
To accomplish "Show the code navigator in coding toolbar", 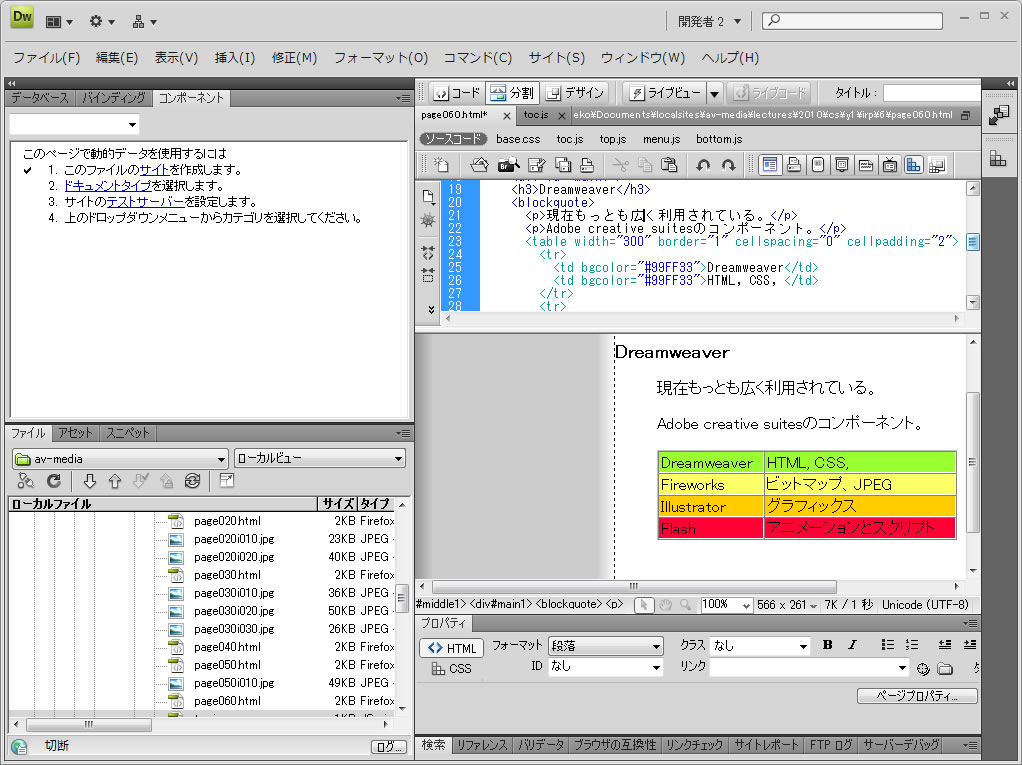I will click(x=428, y=220).
